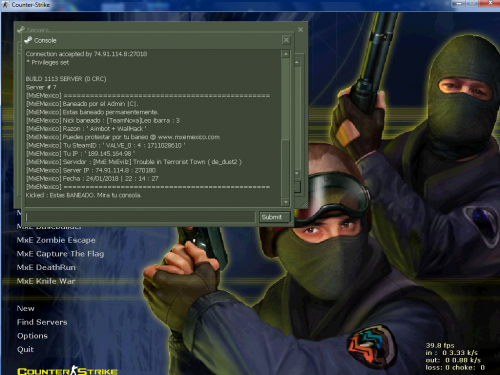Click the console scrollbar up arrow

click(286, 54)
